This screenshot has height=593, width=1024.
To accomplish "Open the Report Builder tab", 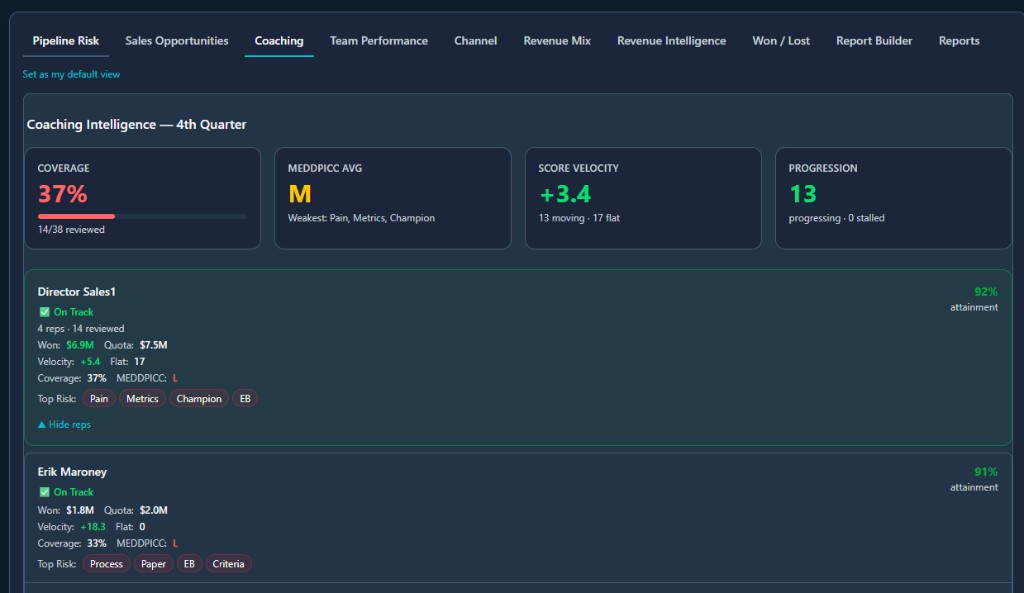I will [x=874, y=40].
